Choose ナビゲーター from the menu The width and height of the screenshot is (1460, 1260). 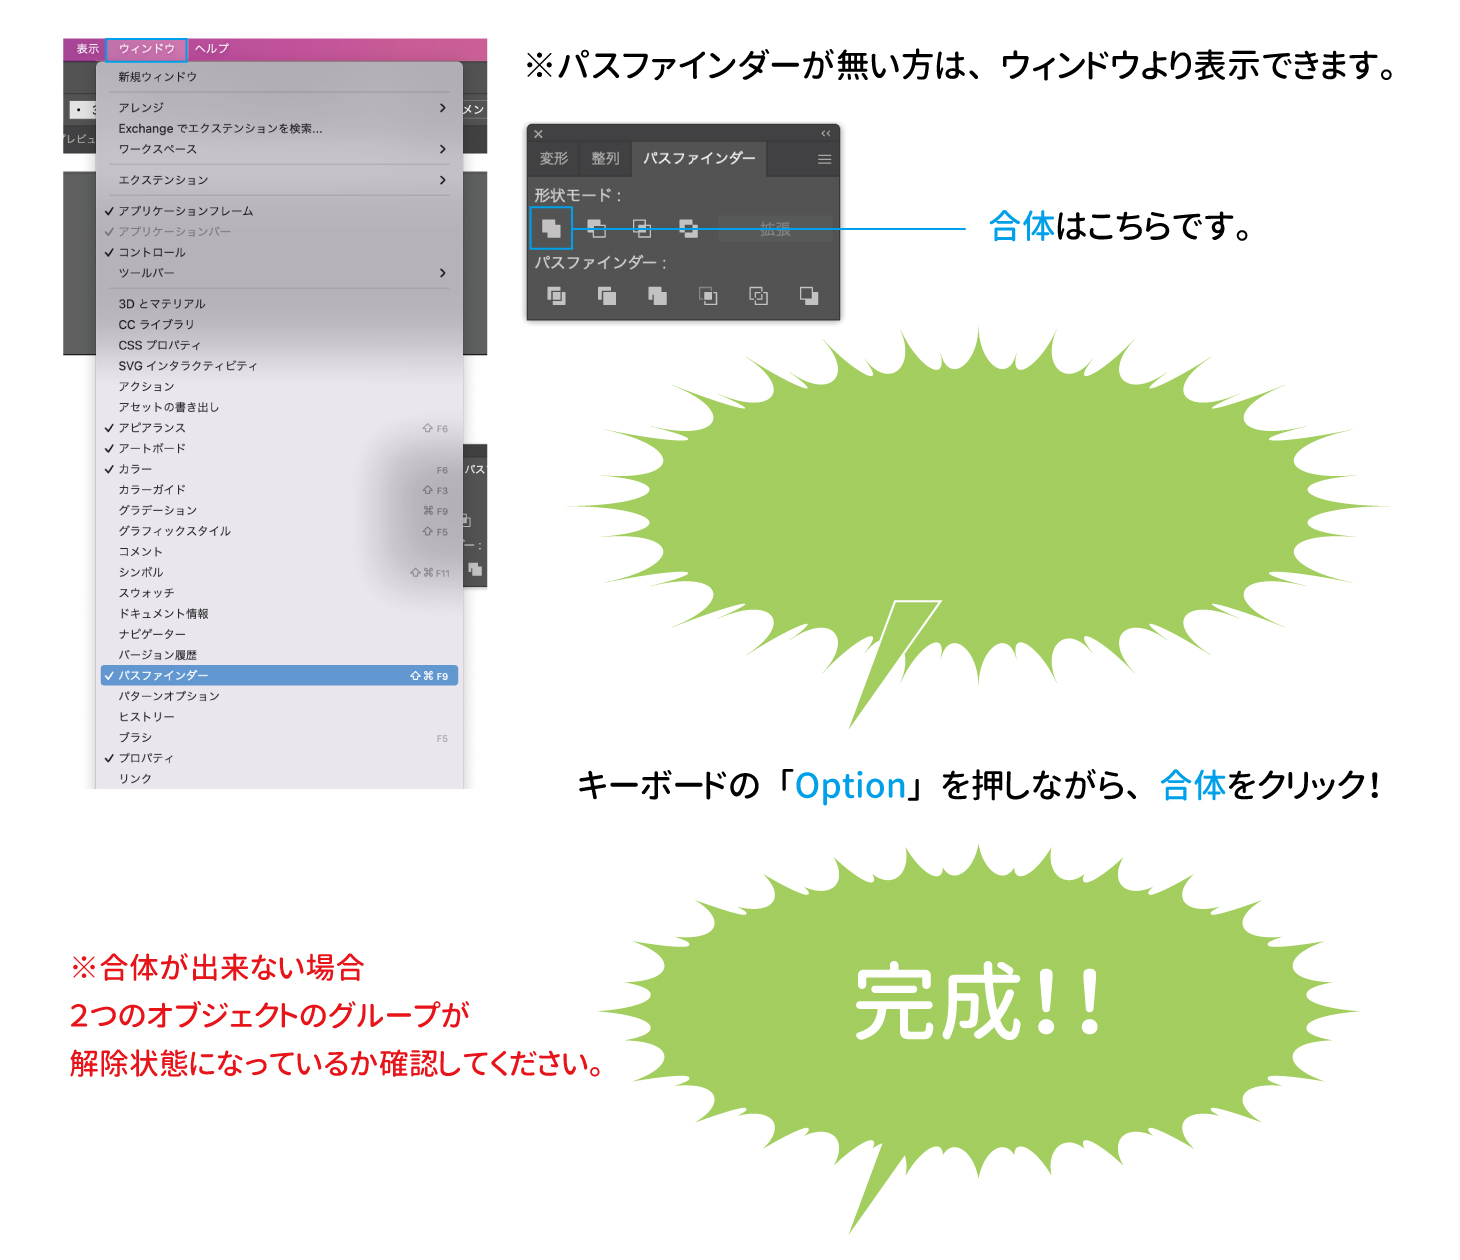(279, 635)
